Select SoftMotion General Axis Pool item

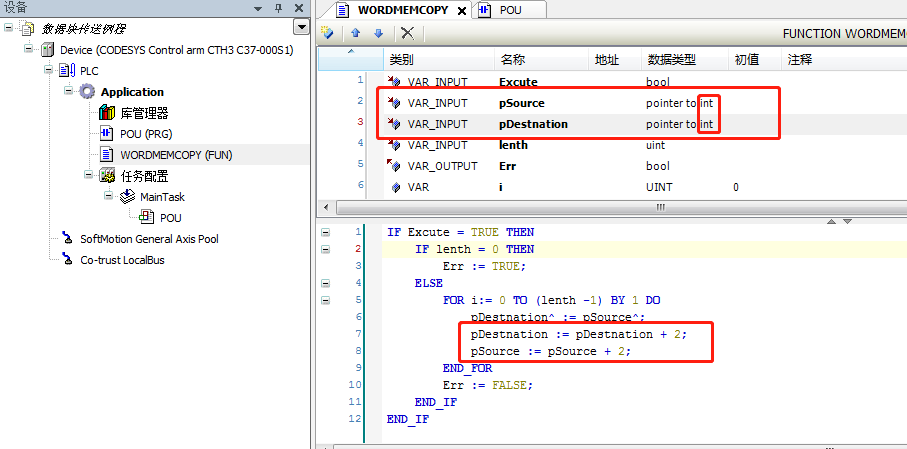149,239
